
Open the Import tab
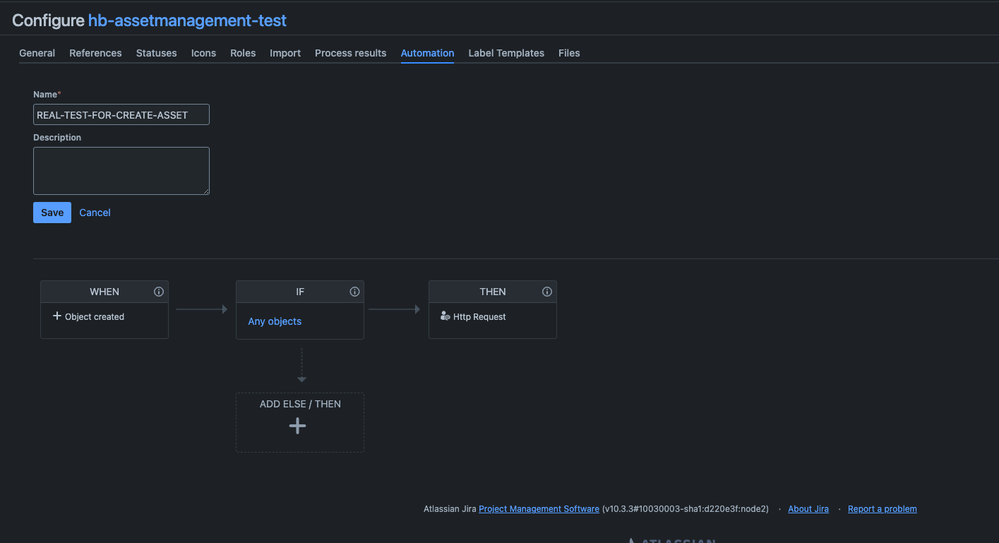(285, 53)
